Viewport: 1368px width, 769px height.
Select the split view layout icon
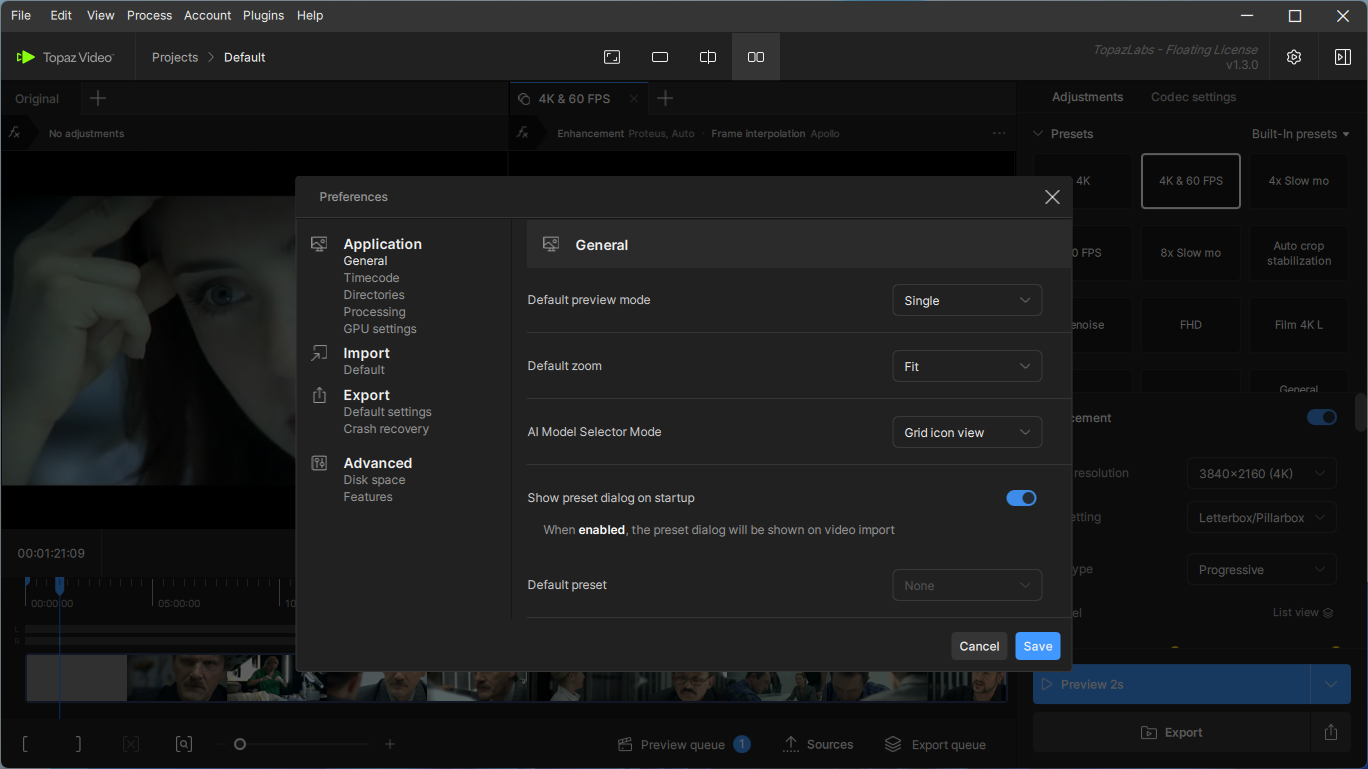pyautogui.click(x=708, y=57)
